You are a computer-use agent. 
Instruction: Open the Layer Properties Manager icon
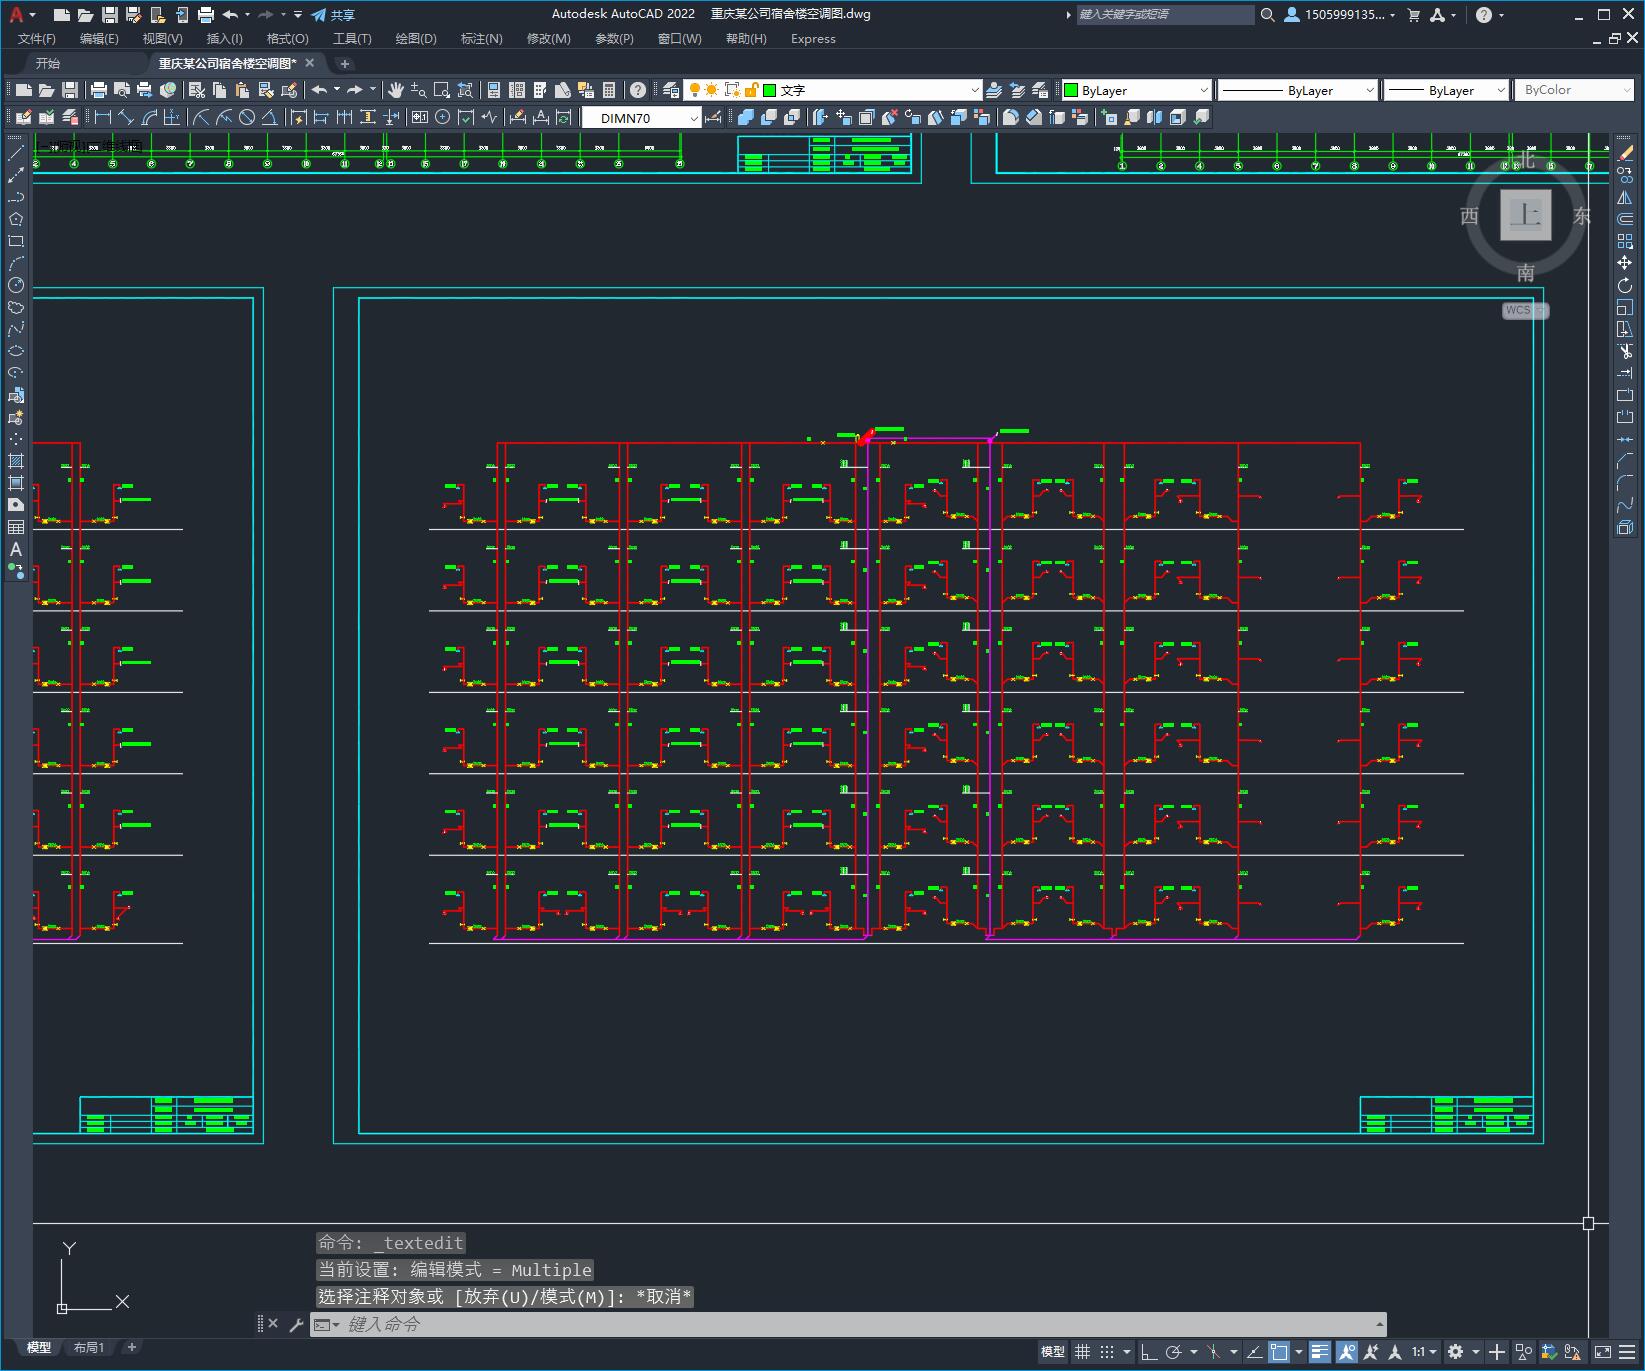671,90
